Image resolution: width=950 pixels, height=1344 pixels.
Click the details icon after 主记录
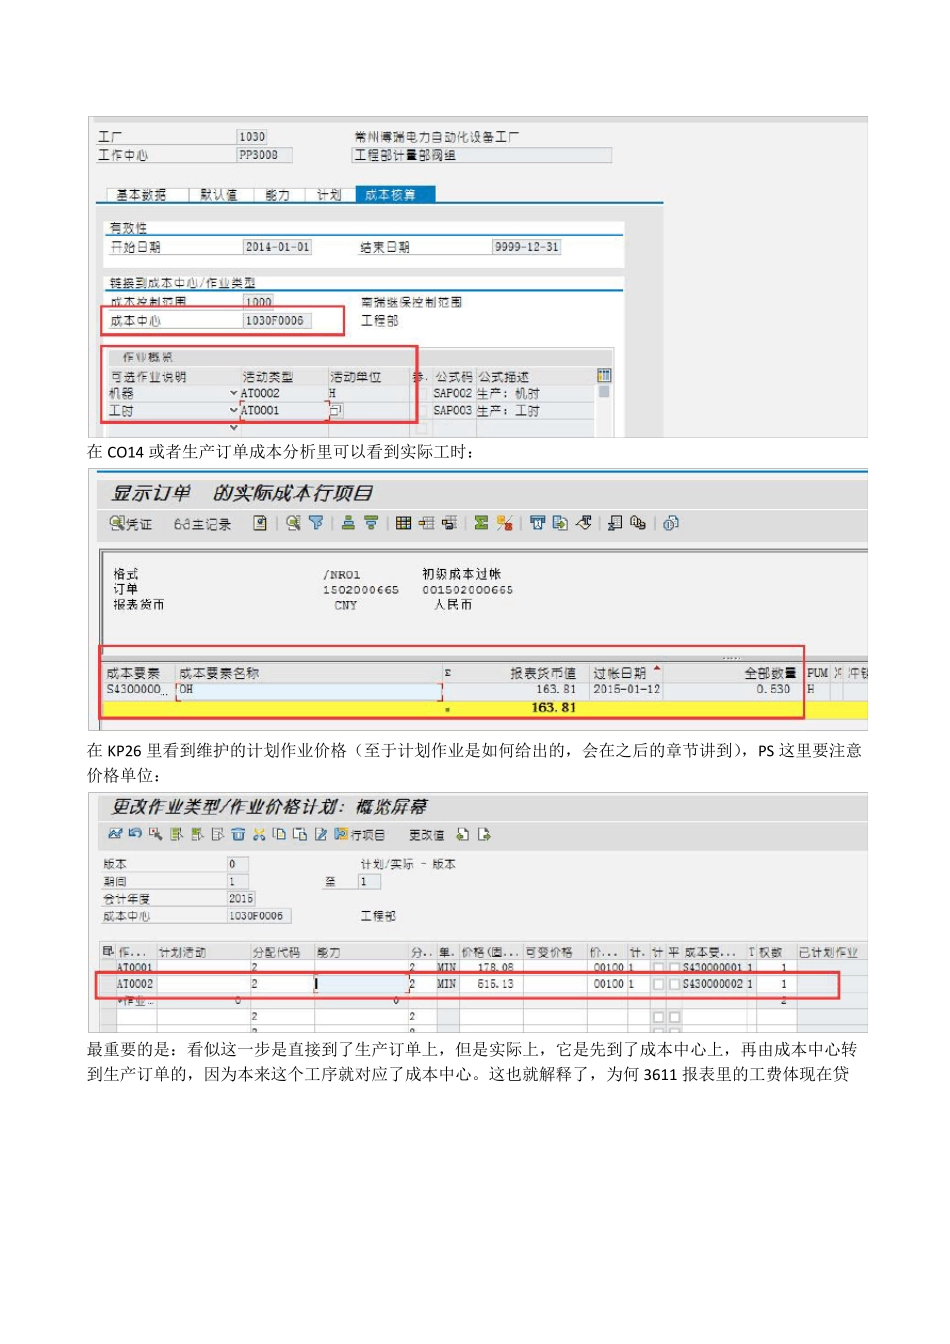260,523
